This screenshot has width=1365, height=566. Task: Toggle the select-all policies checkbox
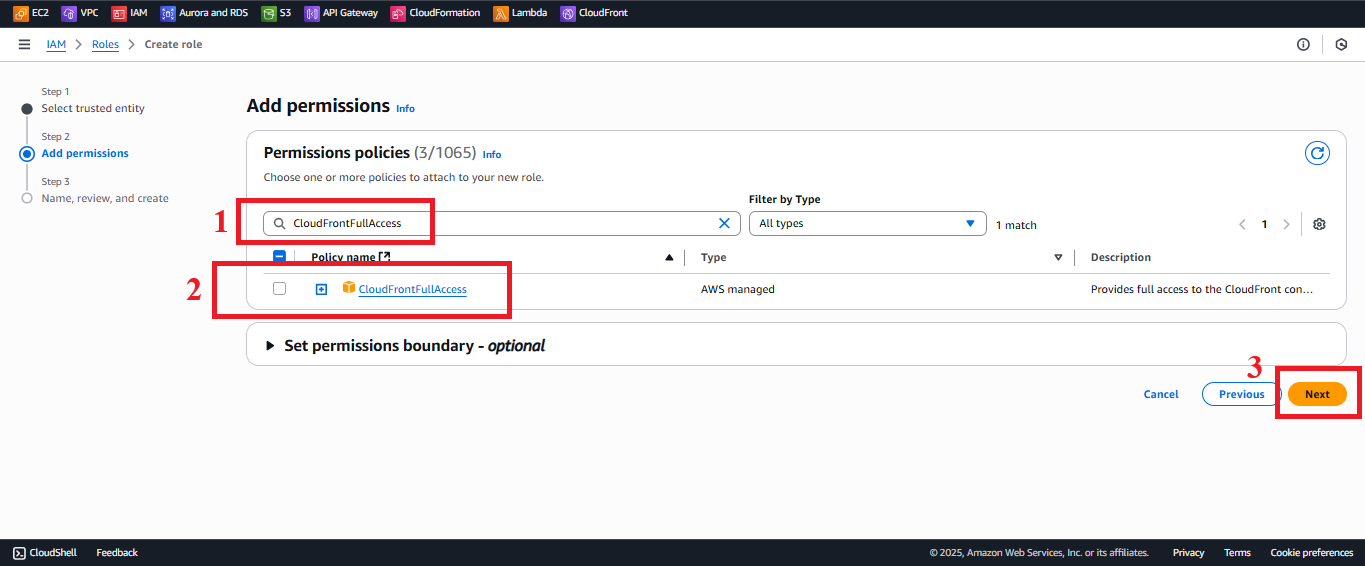pos(279,257)
